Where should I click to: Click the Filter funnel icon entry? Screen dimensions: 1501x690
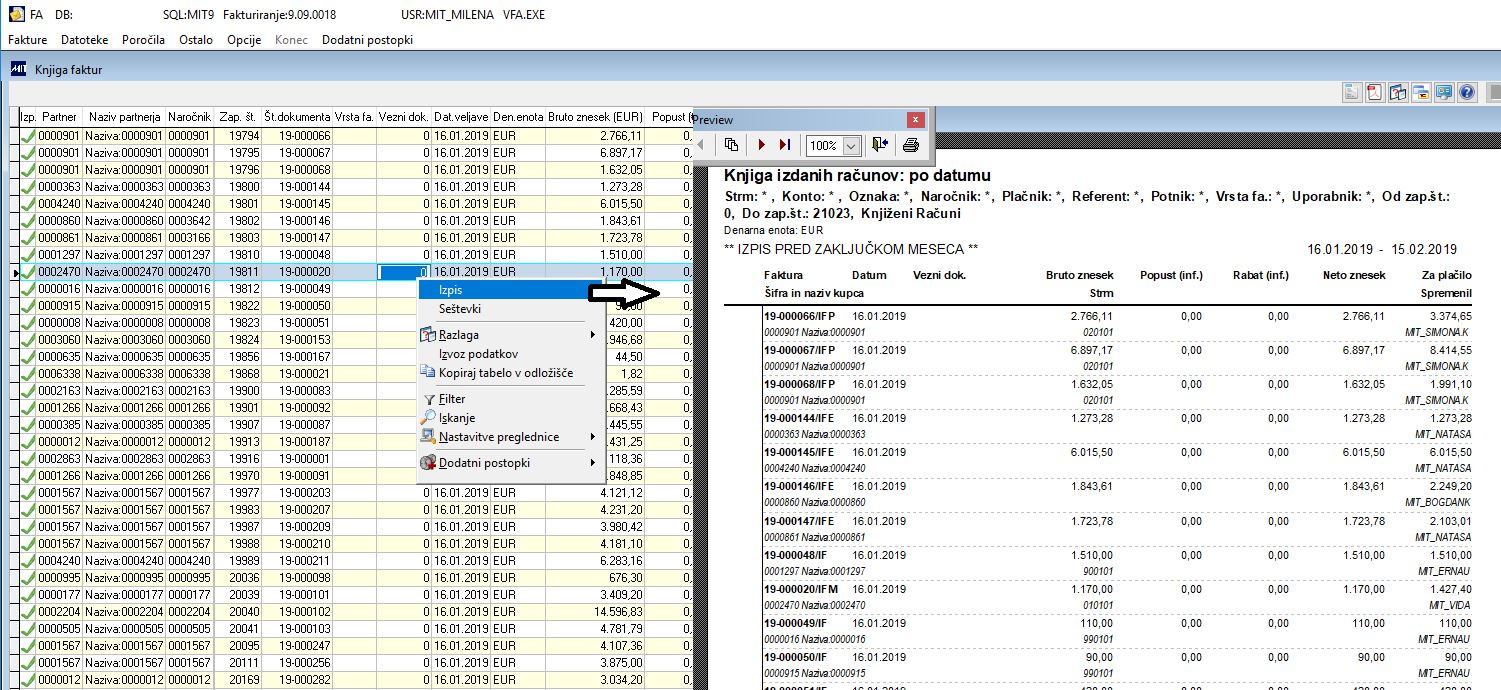(x=452, y=399)
